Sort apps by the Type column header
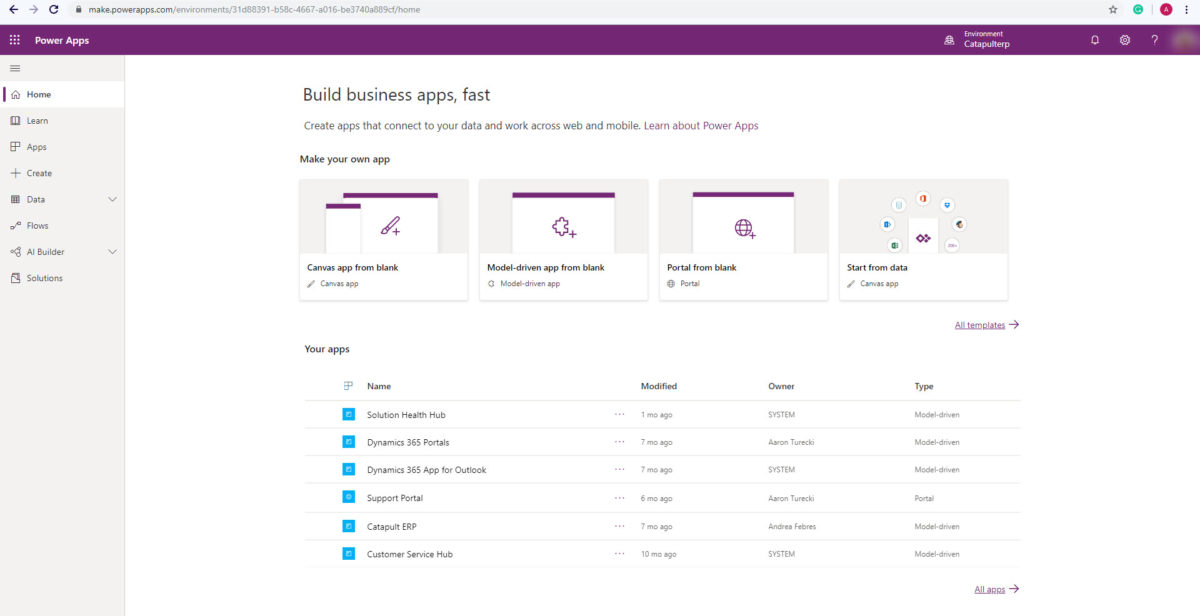Viewport: 1200px width, 616px height. pyautogui.click(x=924, y=386)
